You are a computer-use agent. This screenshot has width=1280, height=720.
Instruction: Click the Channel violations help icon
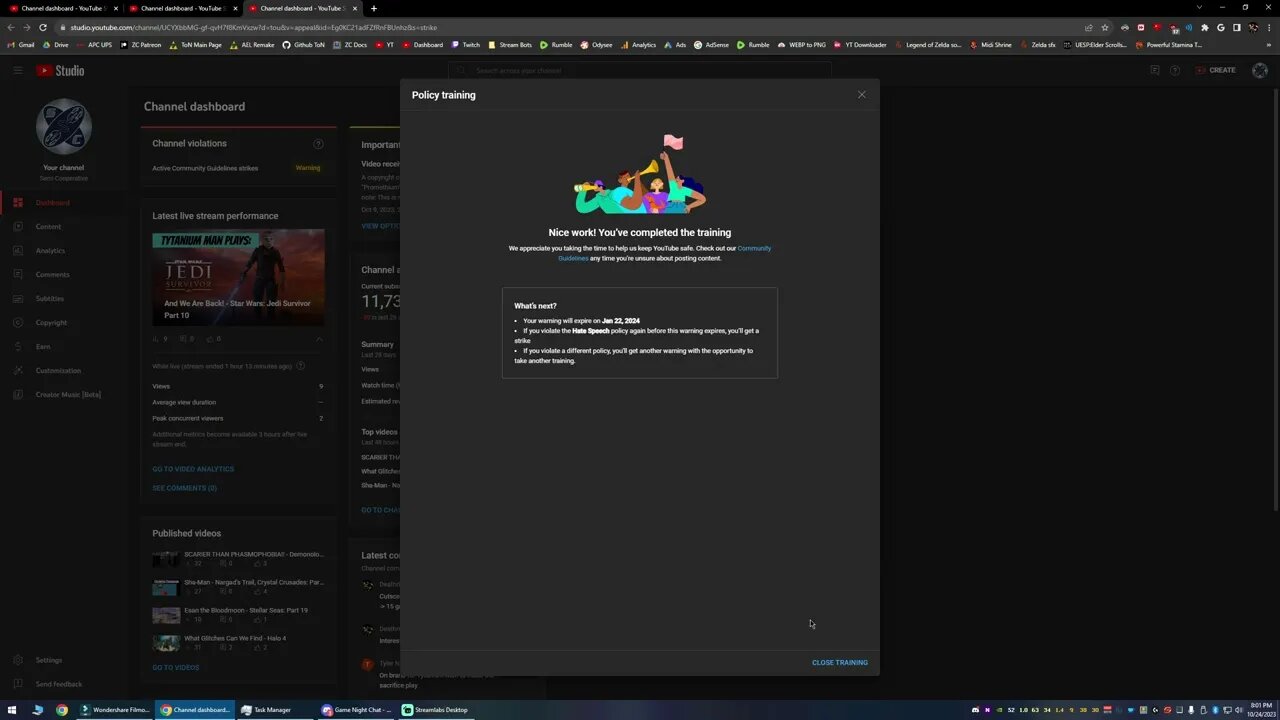click(319, 144)
